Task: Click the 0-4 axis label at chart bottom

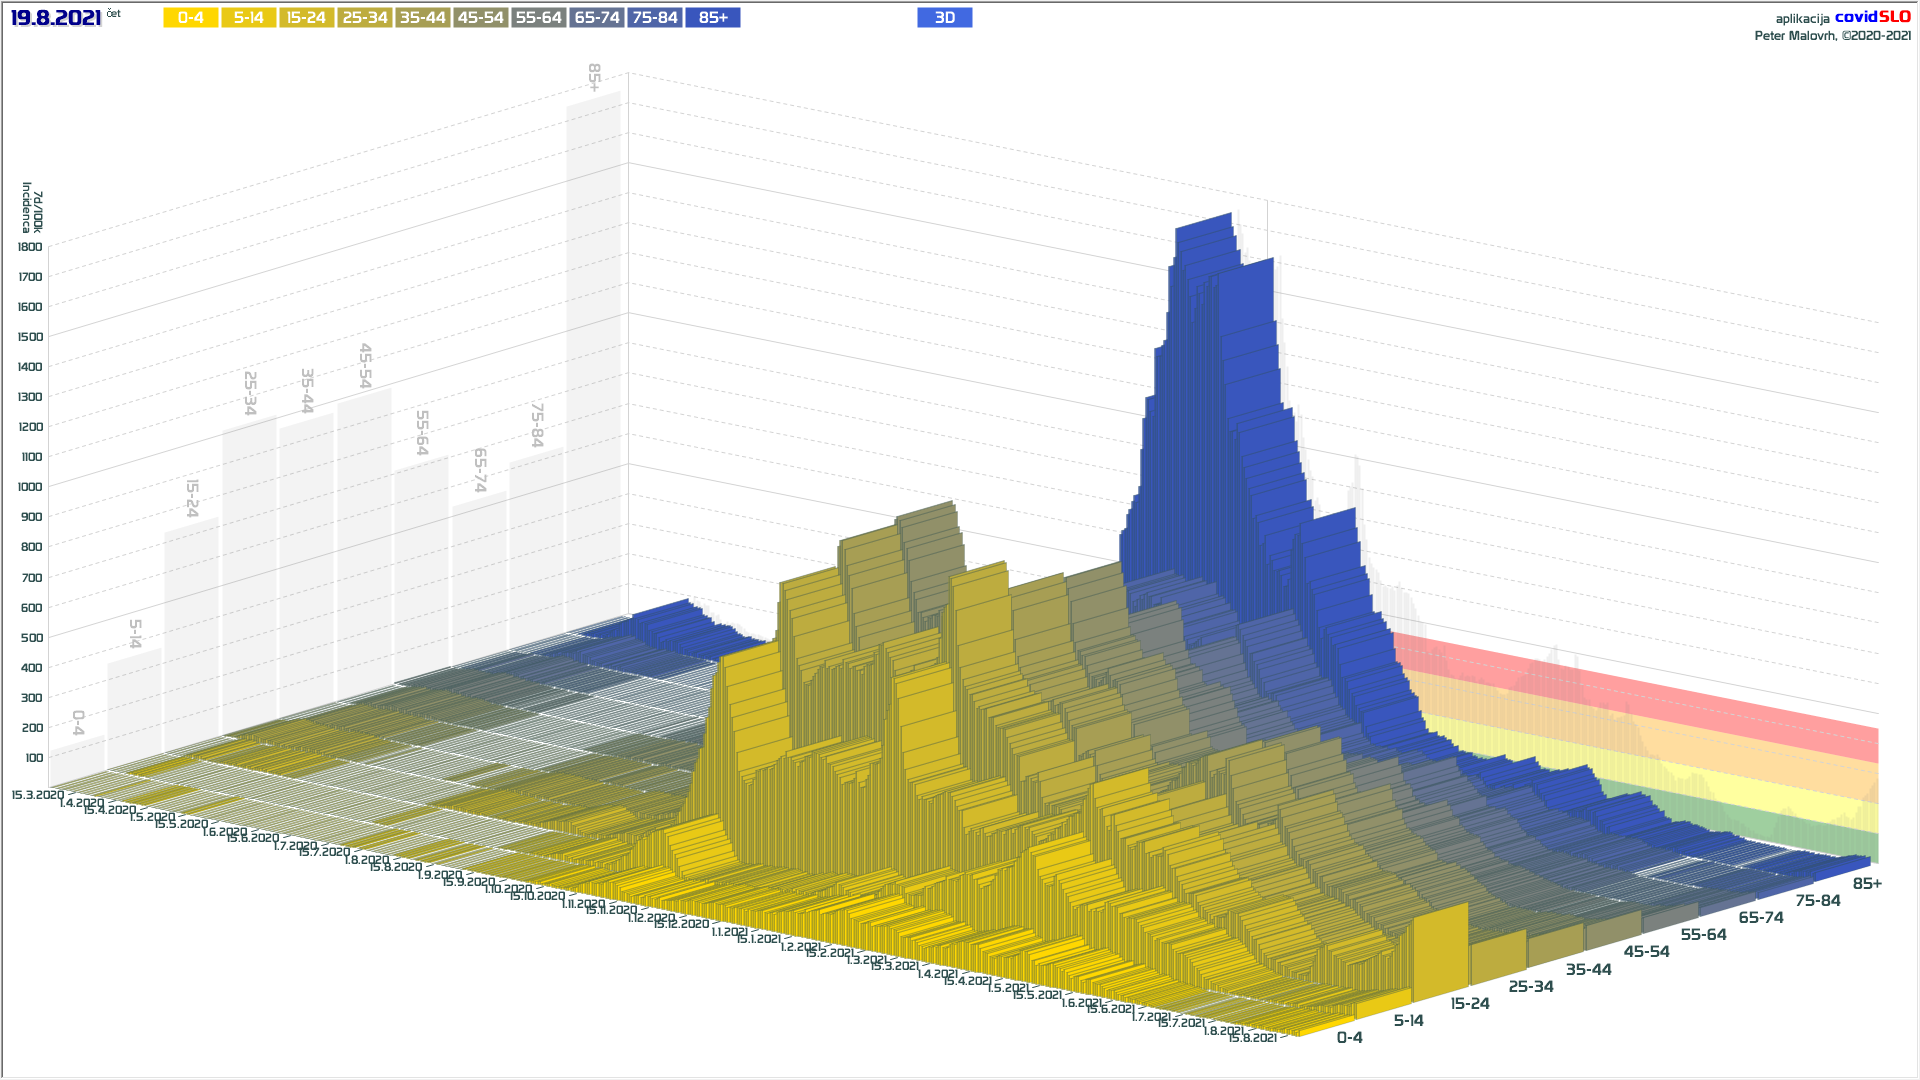Action: point(1349,1038)
